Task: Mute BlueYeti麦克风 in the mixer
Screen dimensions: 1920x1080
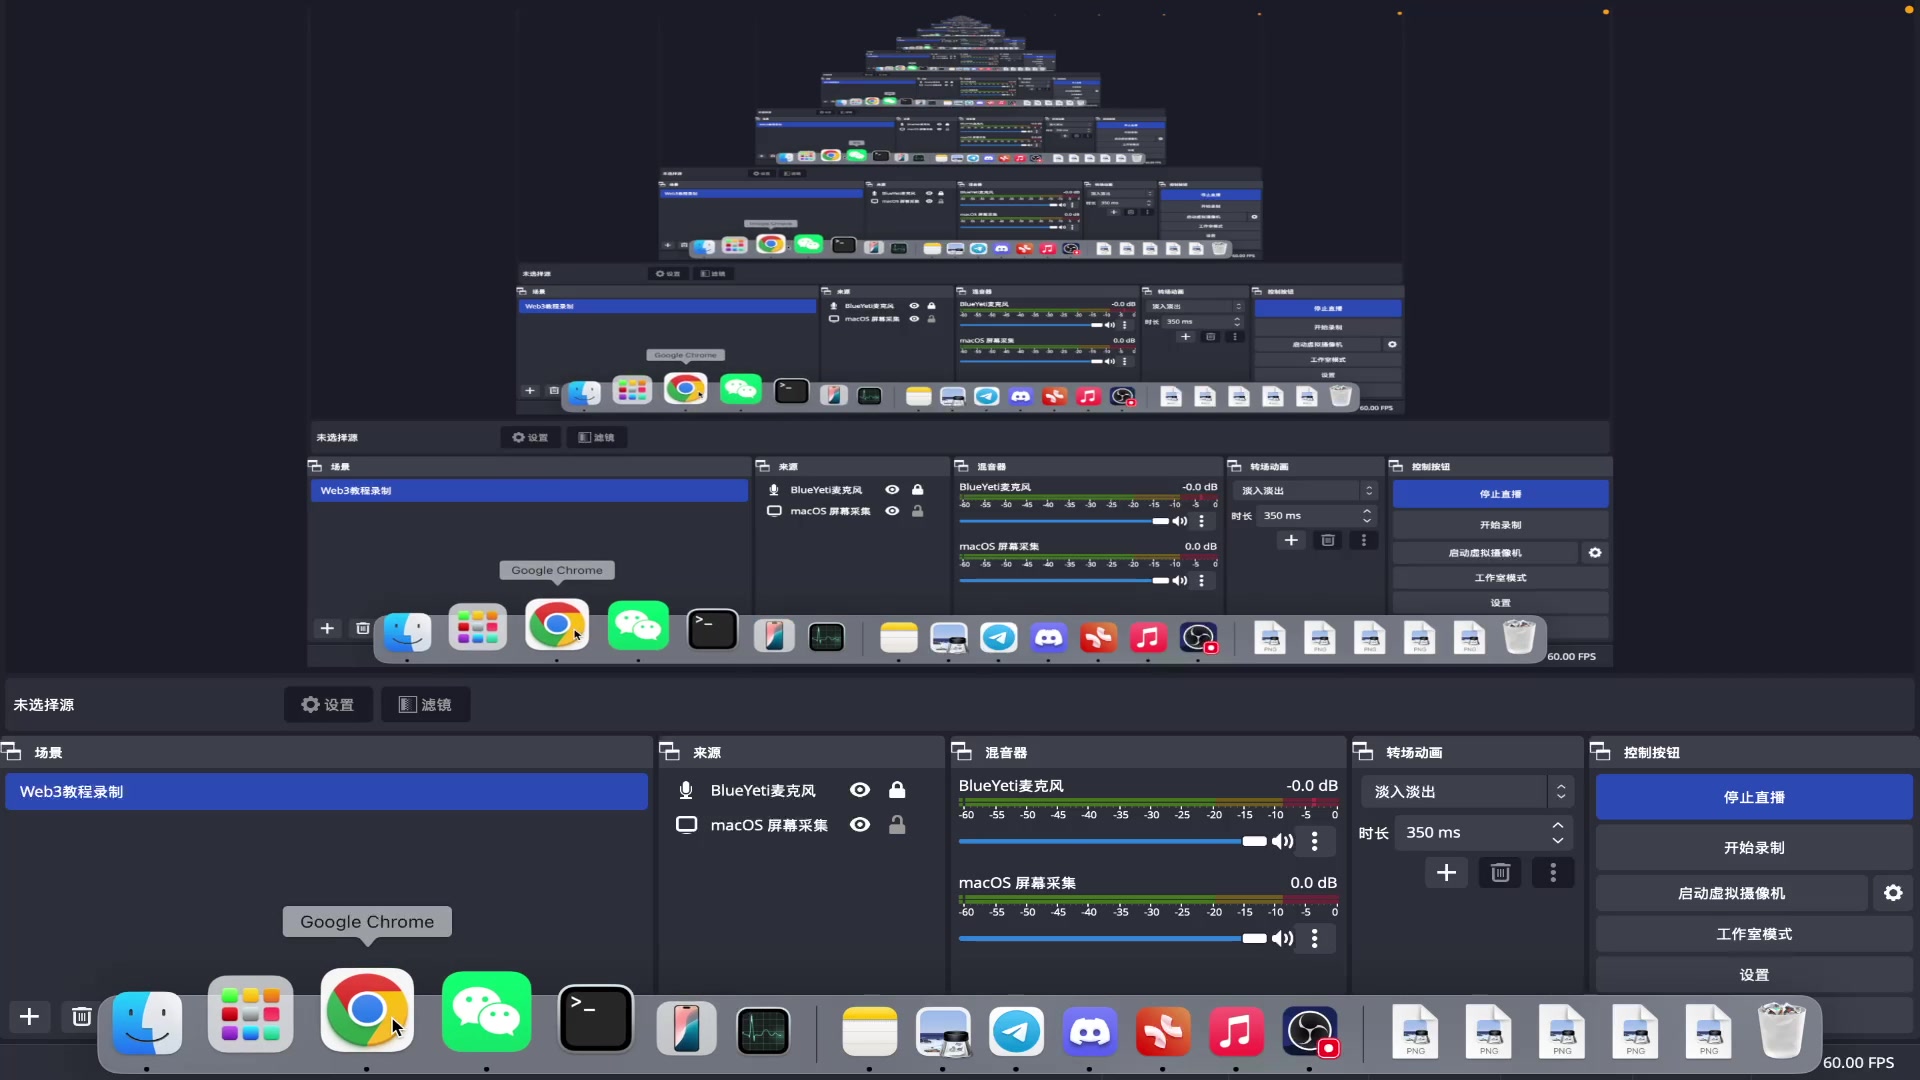Action: (1282, 841)
